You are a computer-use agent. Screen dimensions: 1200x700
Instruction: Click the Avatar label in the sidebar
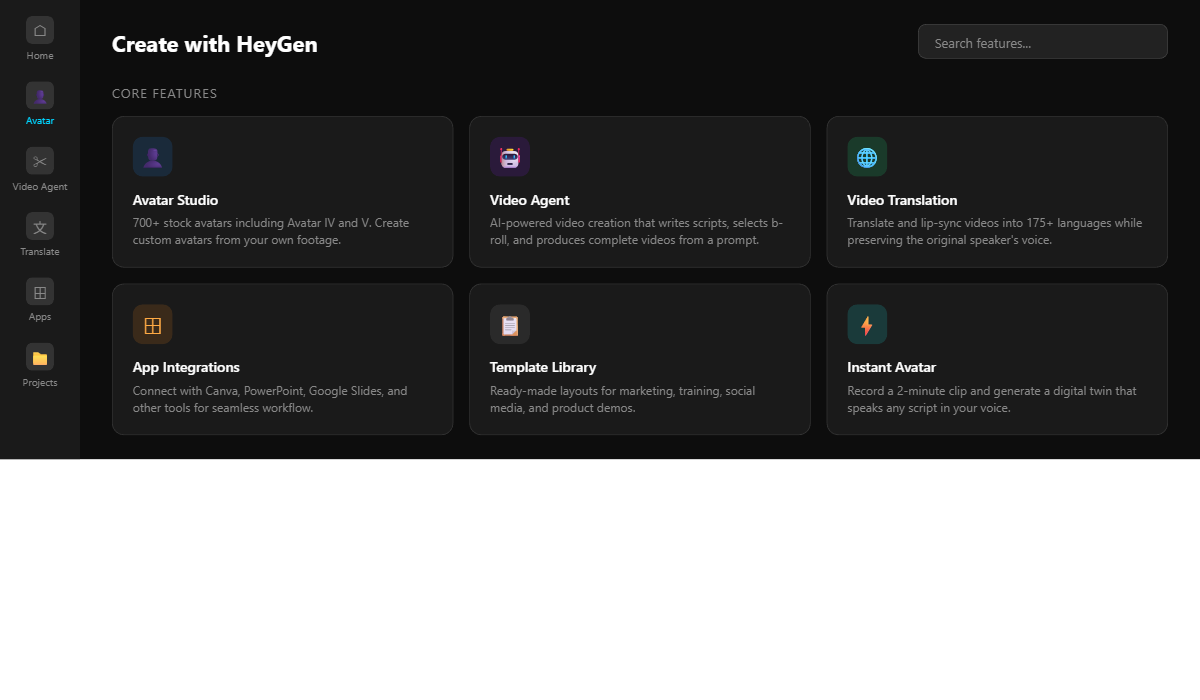tap(39, 120)
